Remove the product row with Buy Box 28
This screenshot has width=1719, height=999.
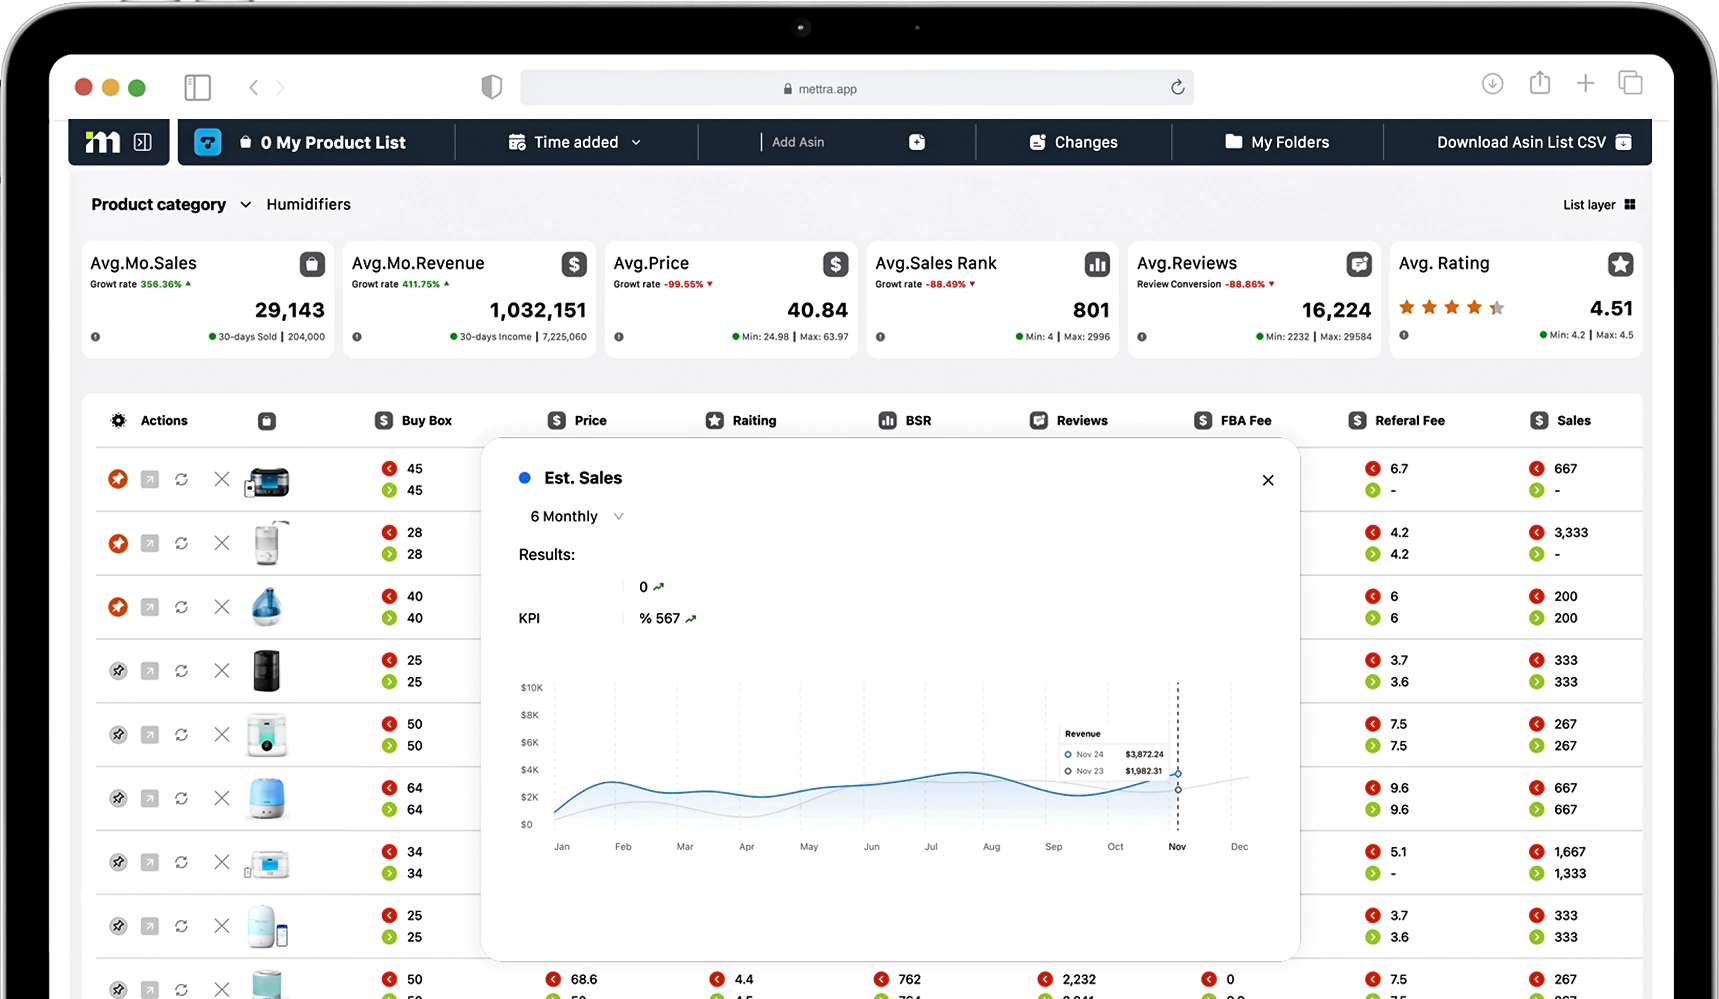point(222,543)
